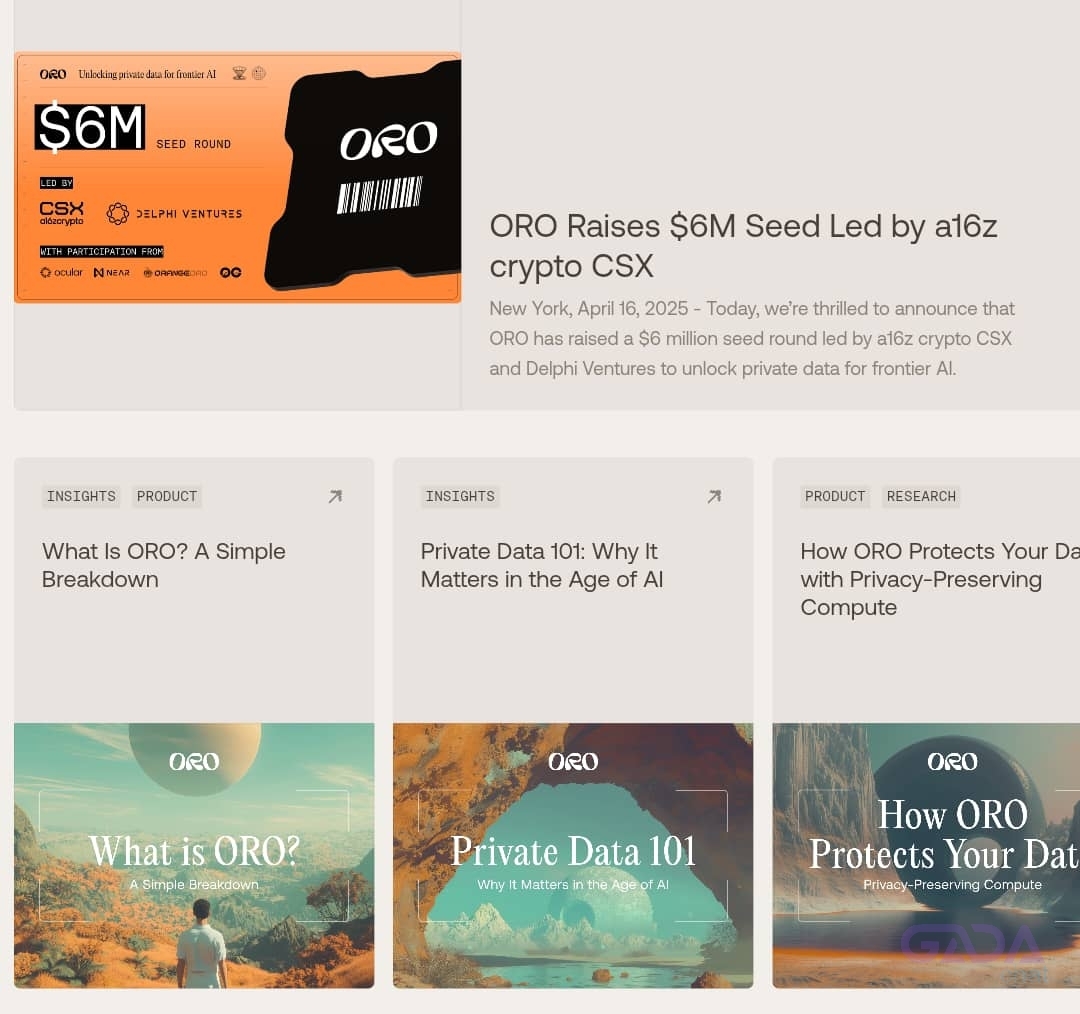Image resolution: width=1080 pixels, height=1014 pixels.
Task: Select PRODUCT tag on What Is ORO card
Action: tap(167, 496)
